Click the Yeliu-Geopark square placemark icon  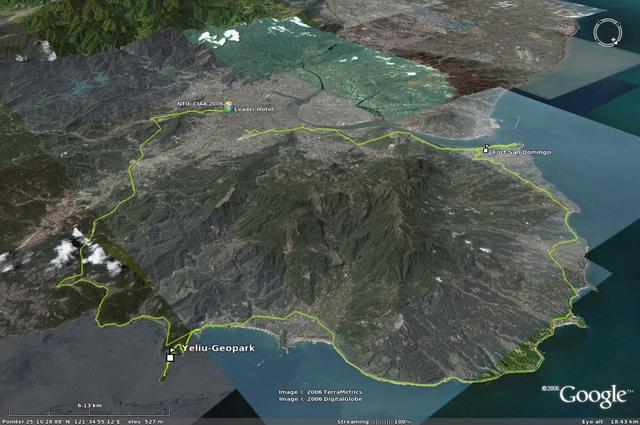click(x=170, y=357)
